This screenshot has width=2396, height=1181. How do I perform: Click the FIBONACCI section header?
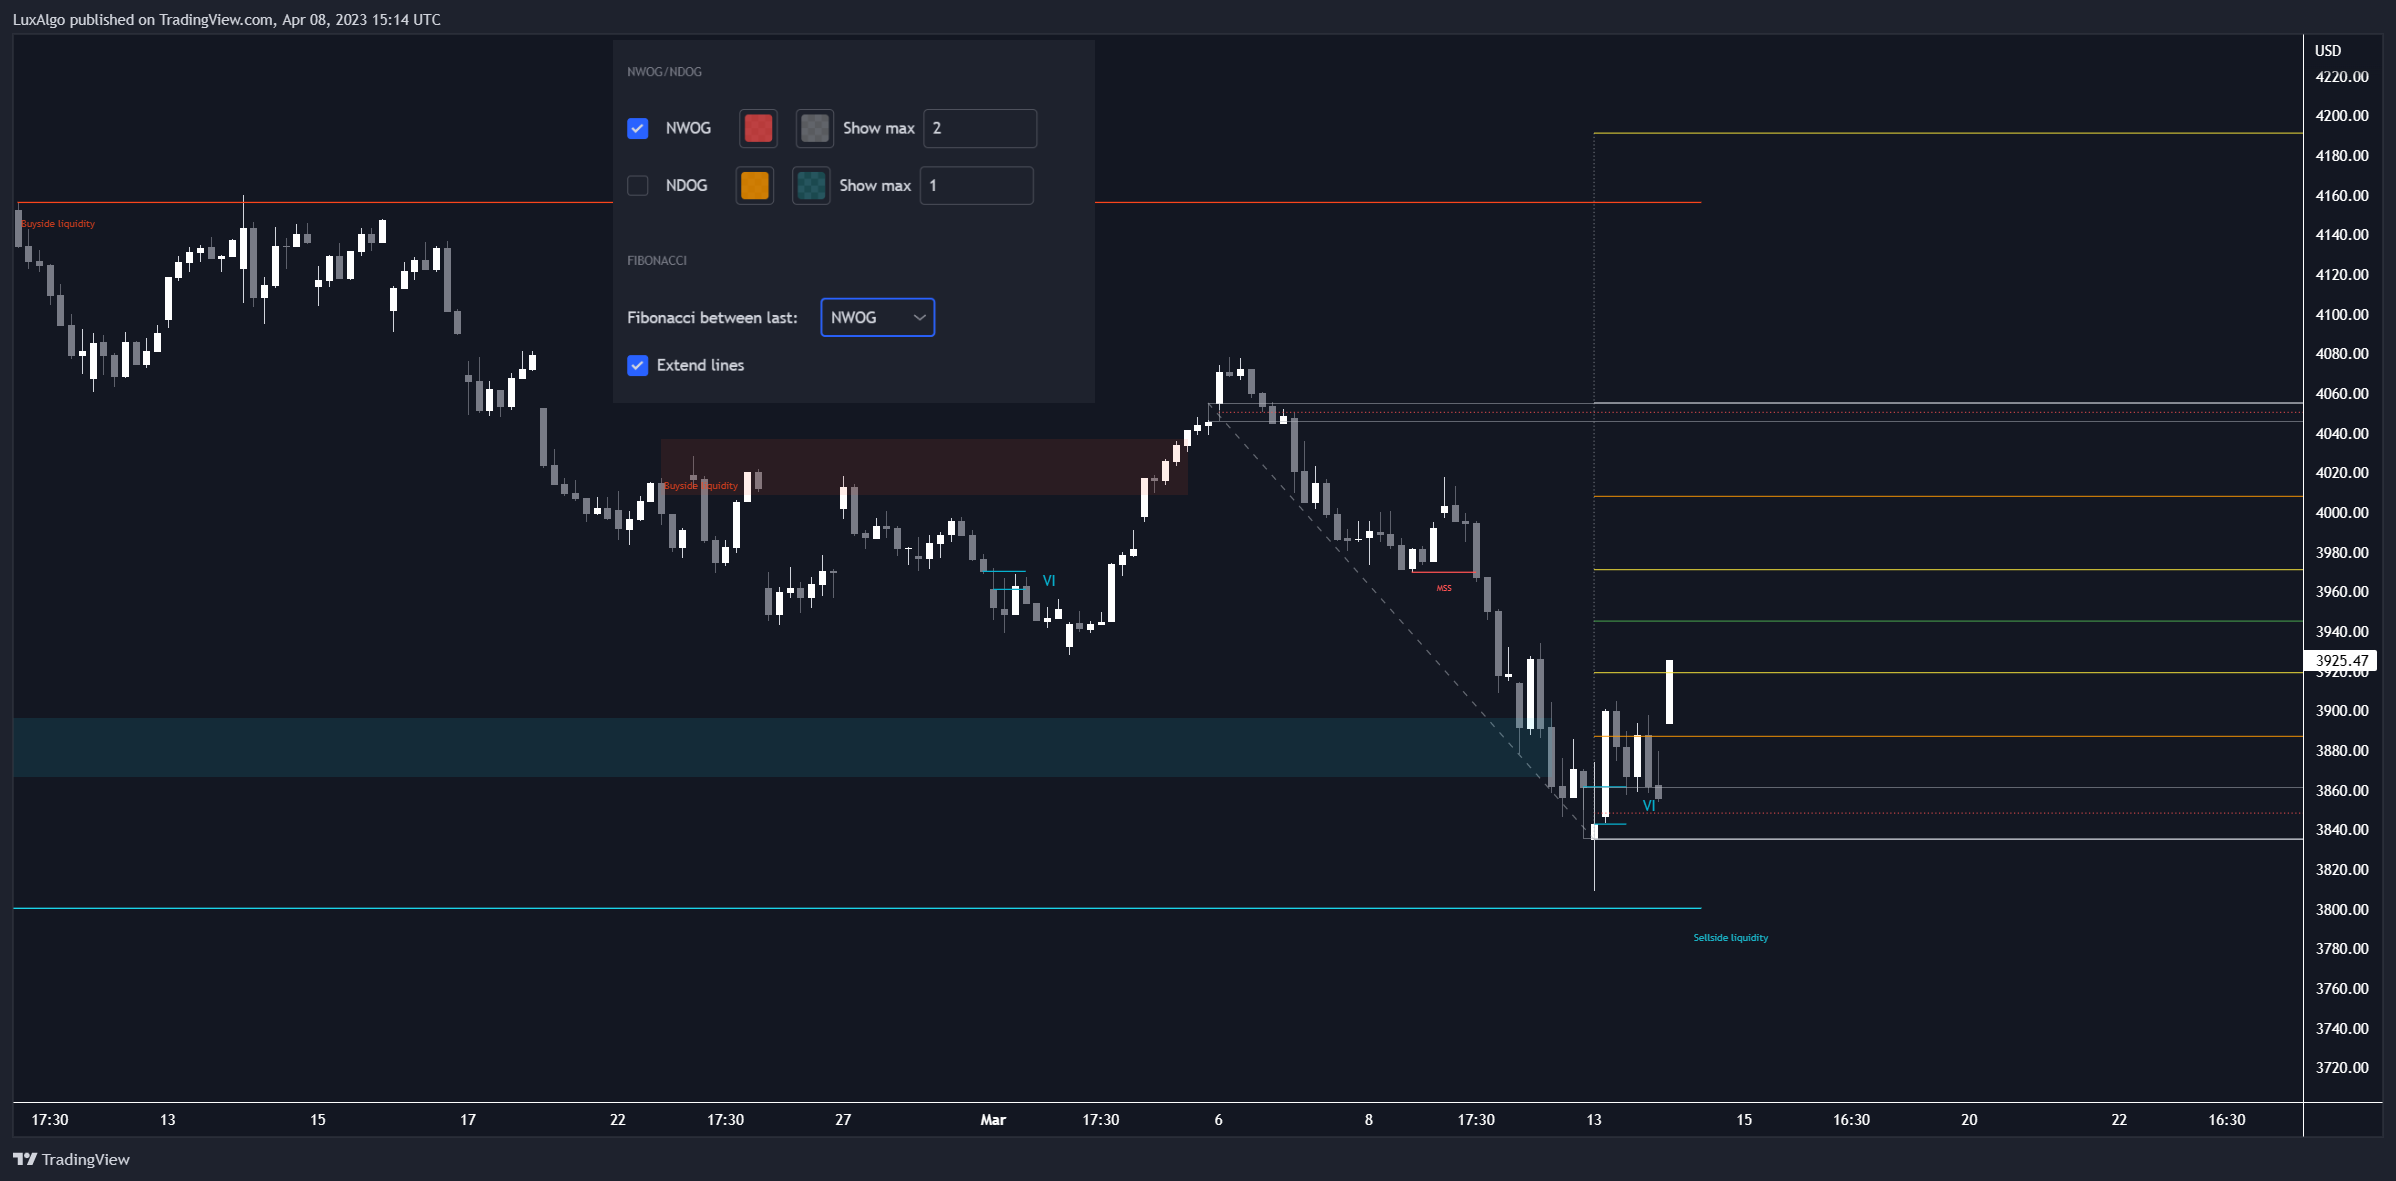[x=657, y=261]
